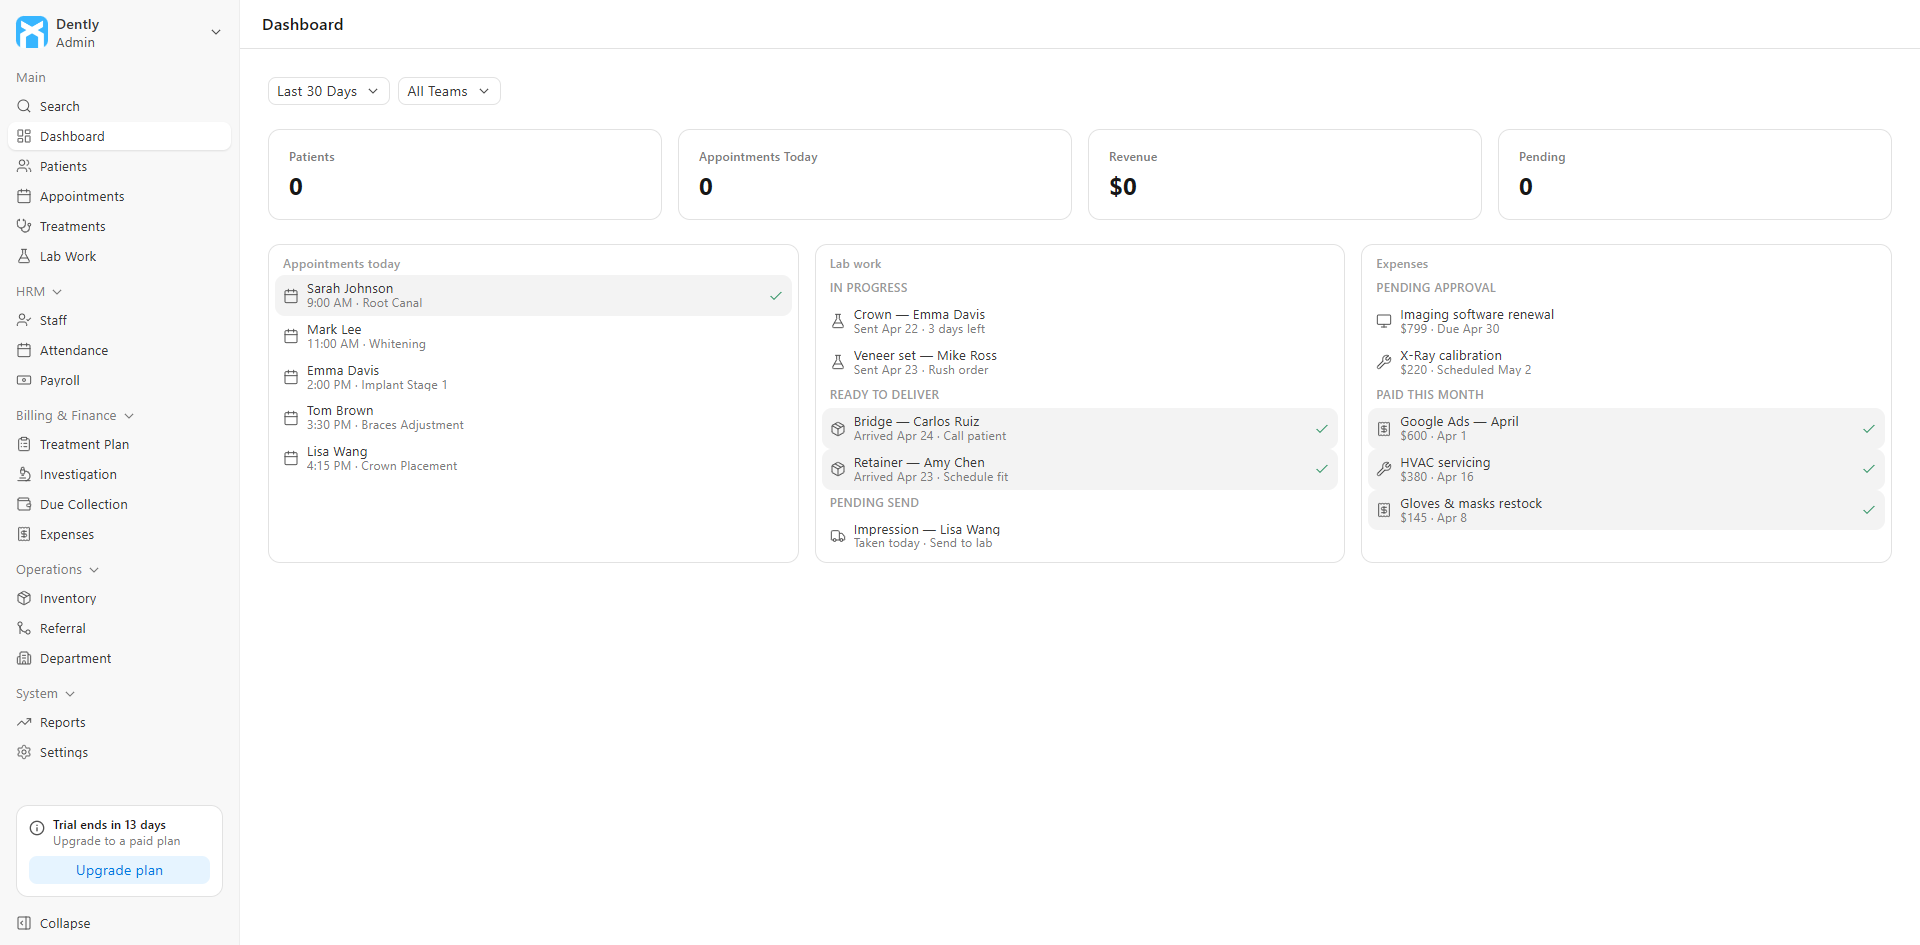Viewport: 1920px width, 945px height.
Task: Open the Last 30 Days dropdown
Action: [328, 91]
